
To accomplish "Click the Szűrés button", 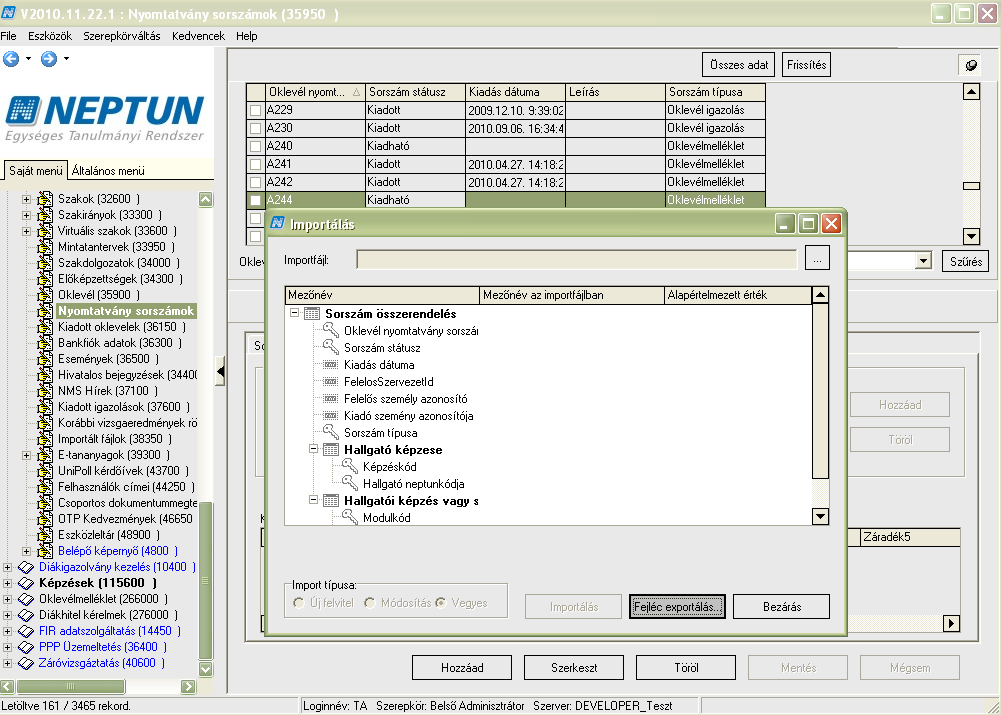I will pyautogui.click(x=965, y=261).
